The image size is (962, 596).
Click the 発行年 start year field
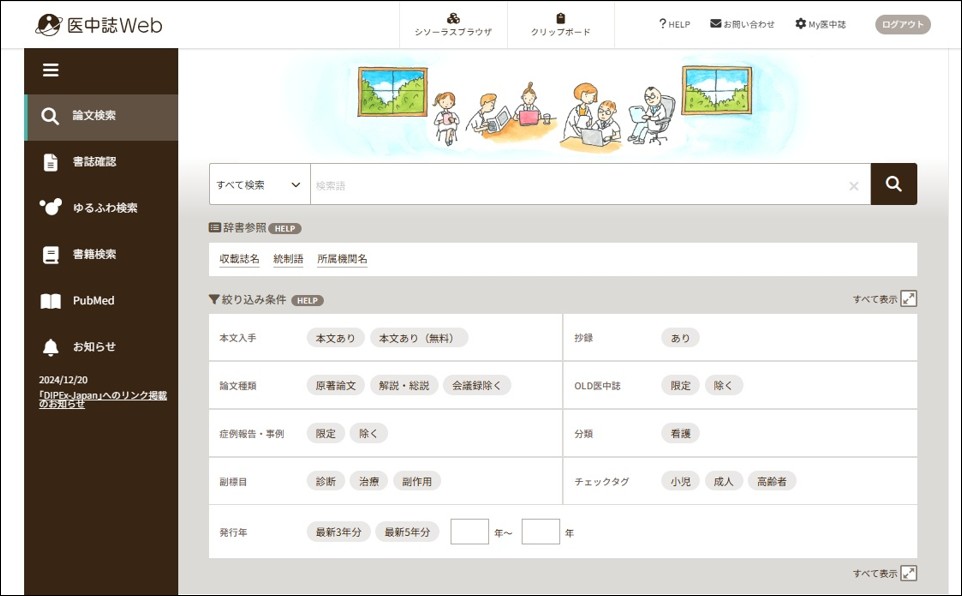(469, 532)
